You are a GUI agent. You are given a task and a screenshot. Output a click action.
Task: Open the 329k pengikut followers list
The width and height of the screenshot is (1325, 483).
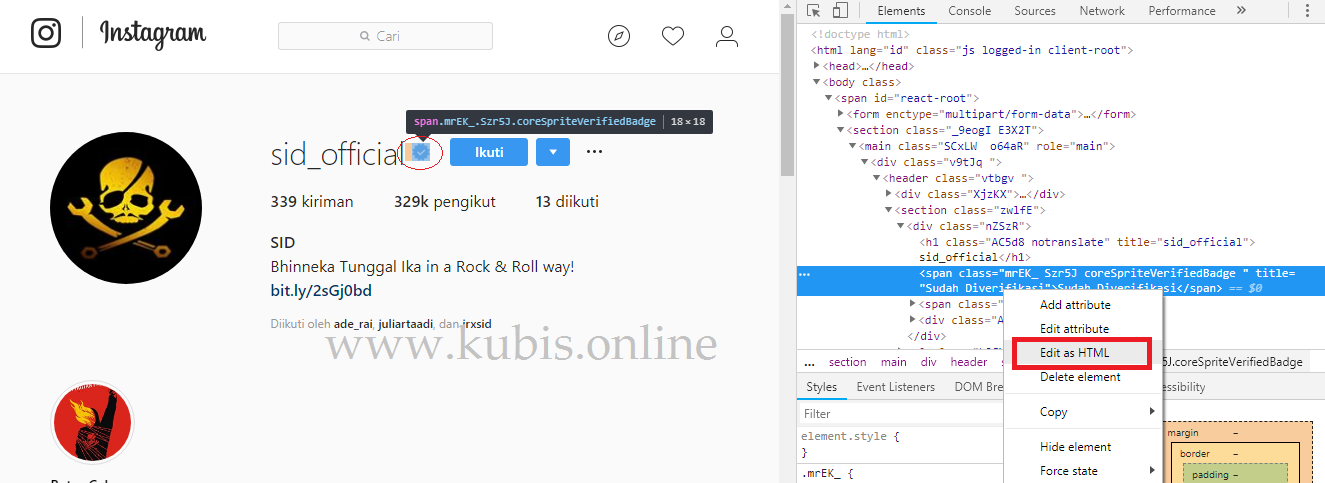[x=445, y=202]
